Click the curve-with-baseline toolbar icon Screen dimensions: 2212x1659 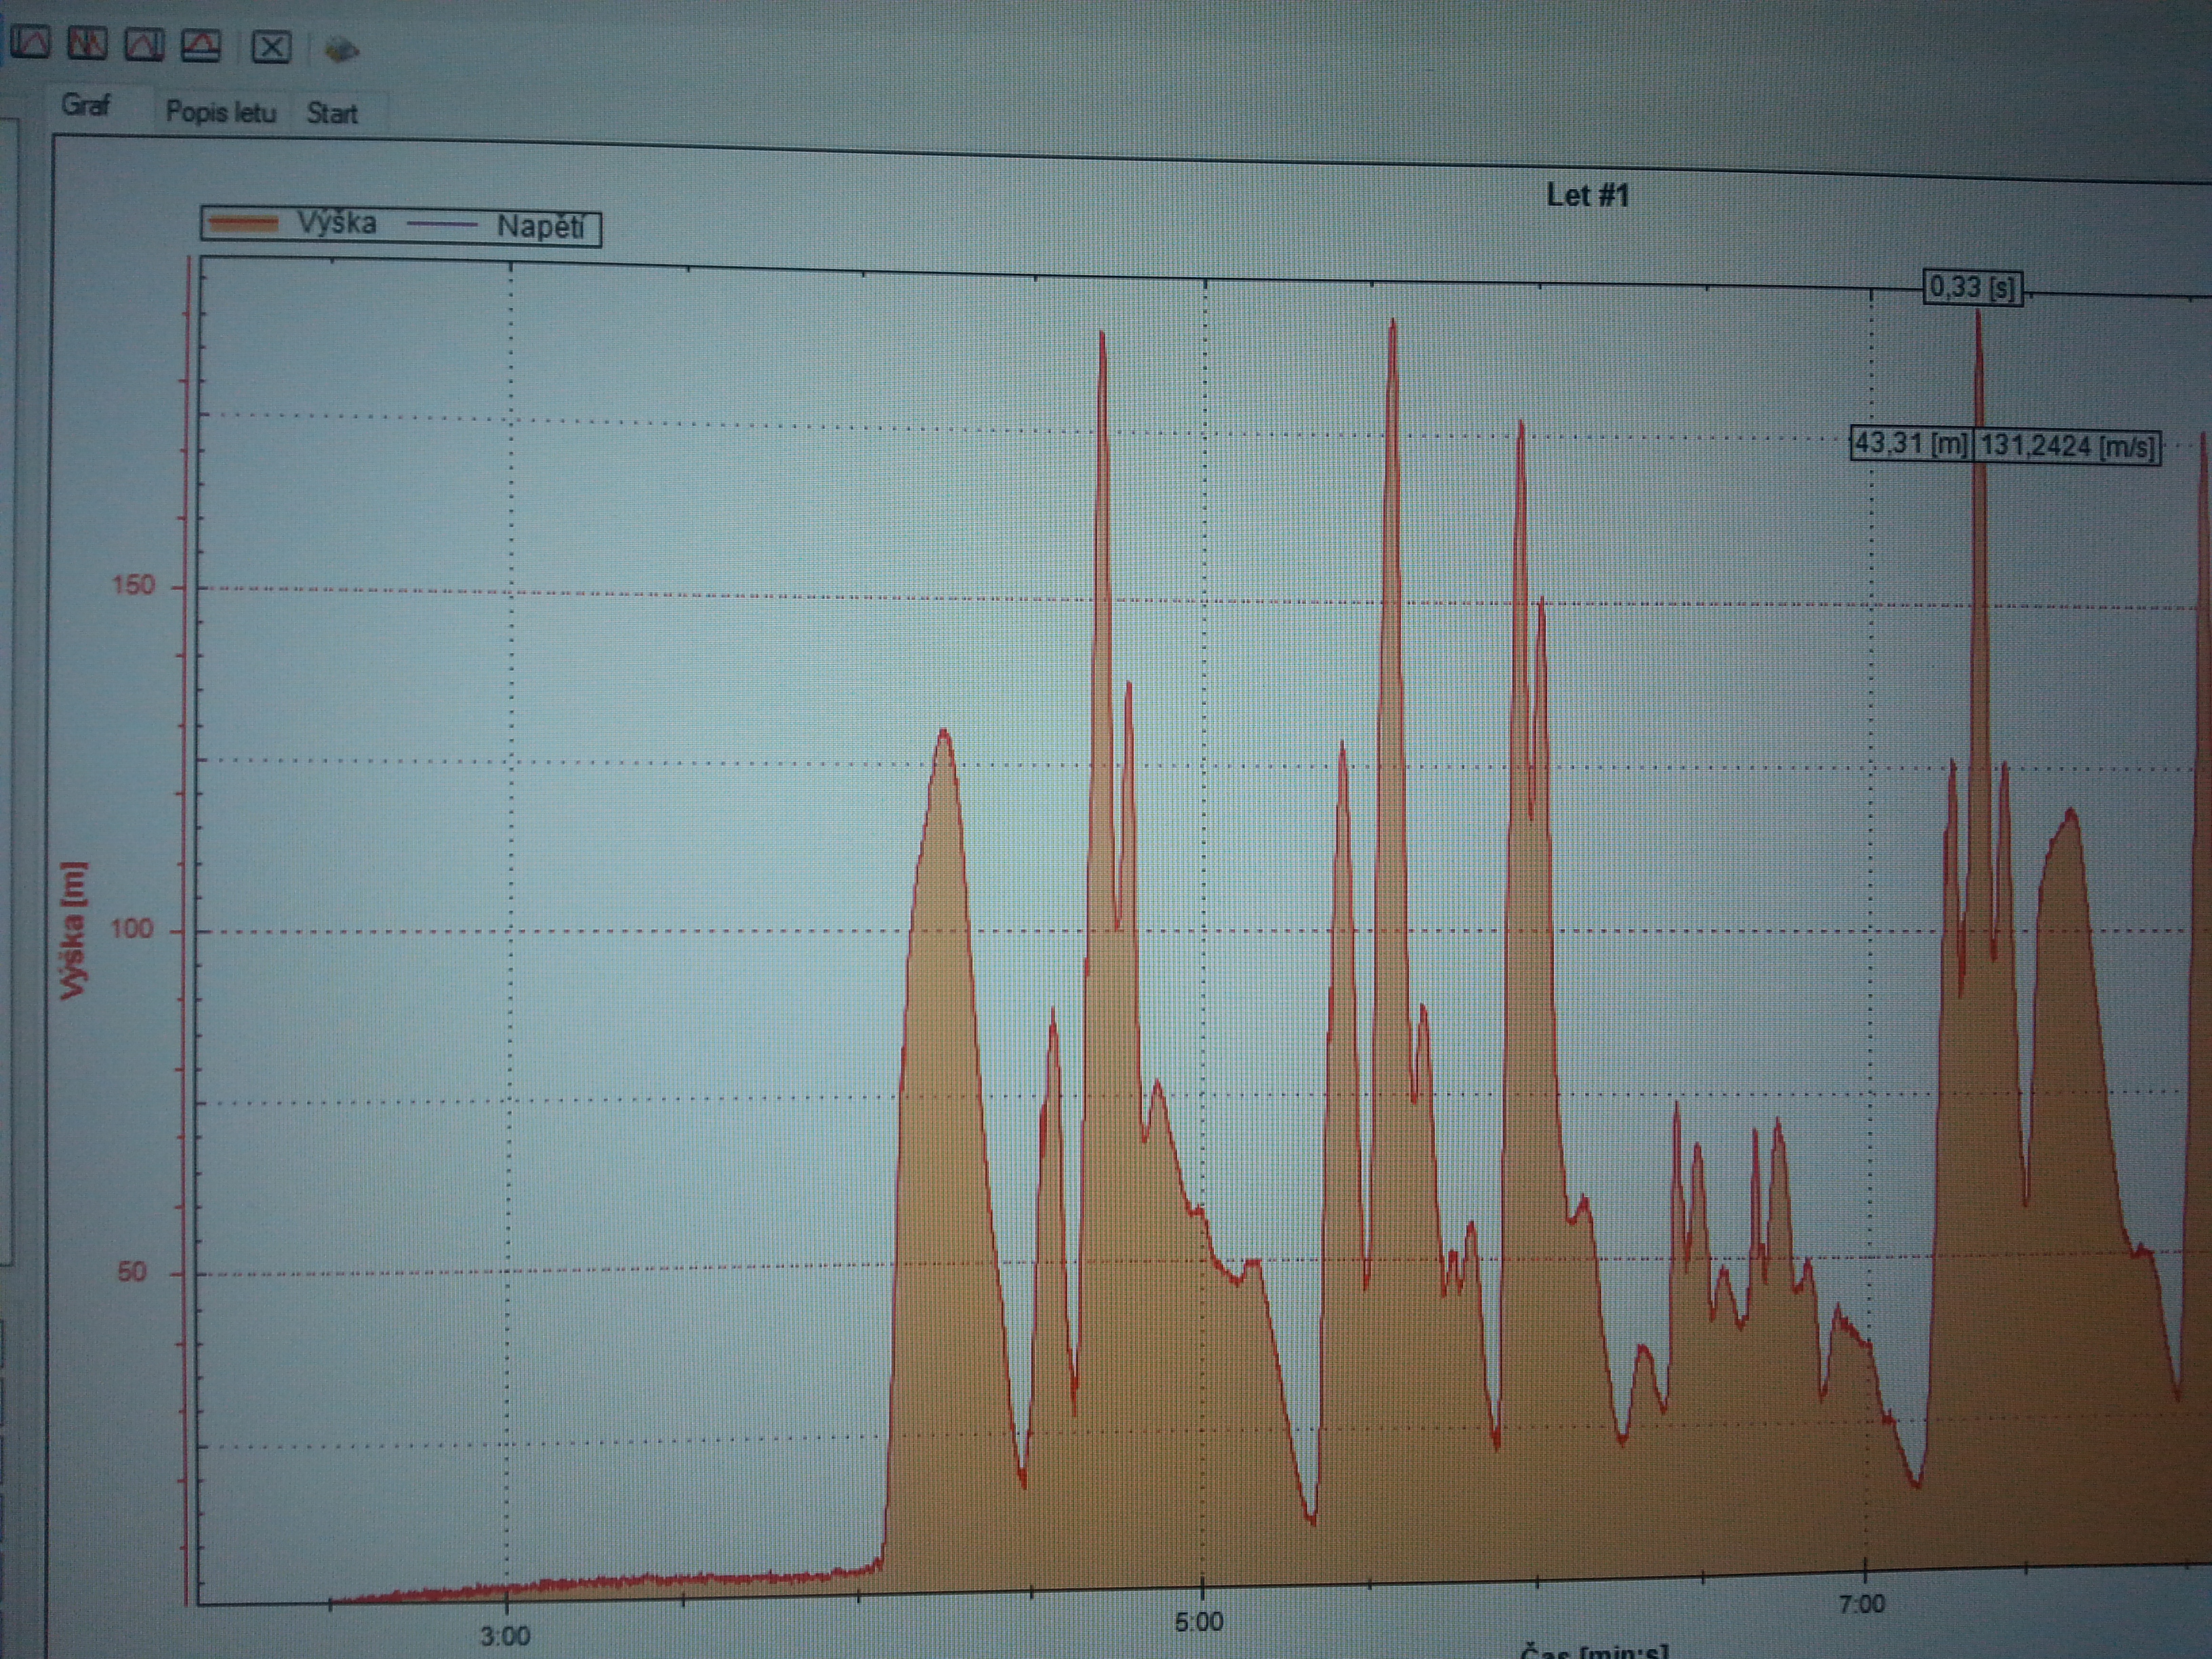[x=201, y=45]
